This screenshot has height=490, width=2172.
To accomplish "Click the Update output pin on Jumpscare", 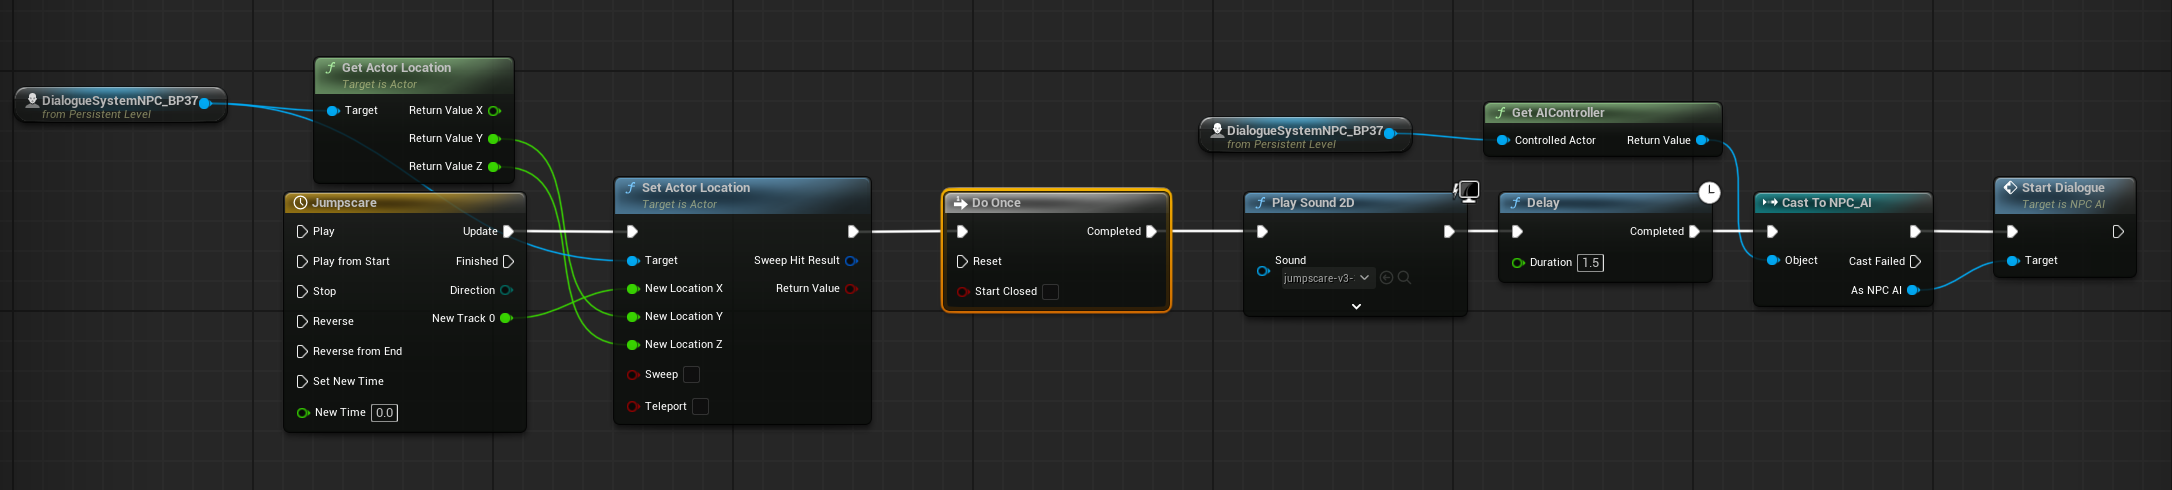I will 508,232.
